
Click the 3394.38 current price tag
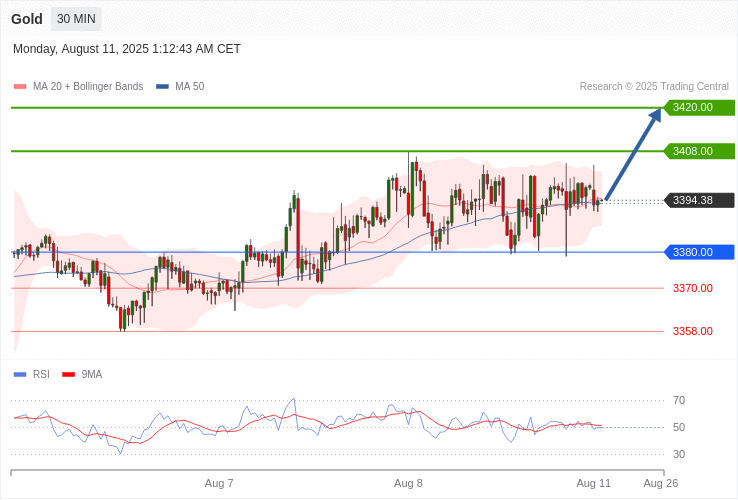[699, 200]
